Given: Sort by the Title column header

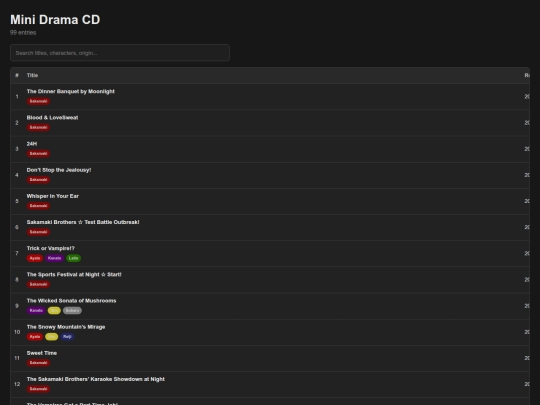Looking at the screenshot, I should (32, 75).
